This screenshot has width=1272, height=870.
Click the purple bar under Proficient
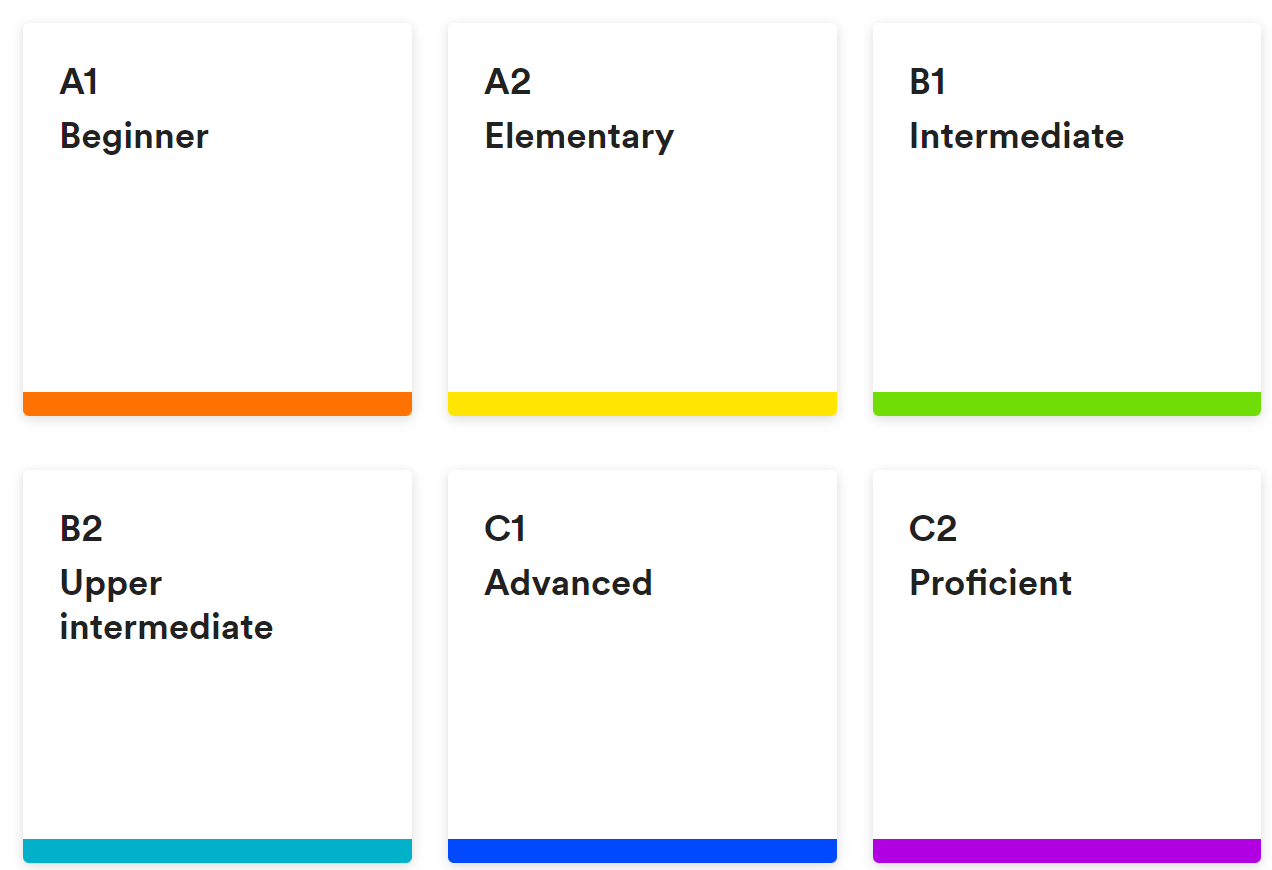tap(1066, 850)
